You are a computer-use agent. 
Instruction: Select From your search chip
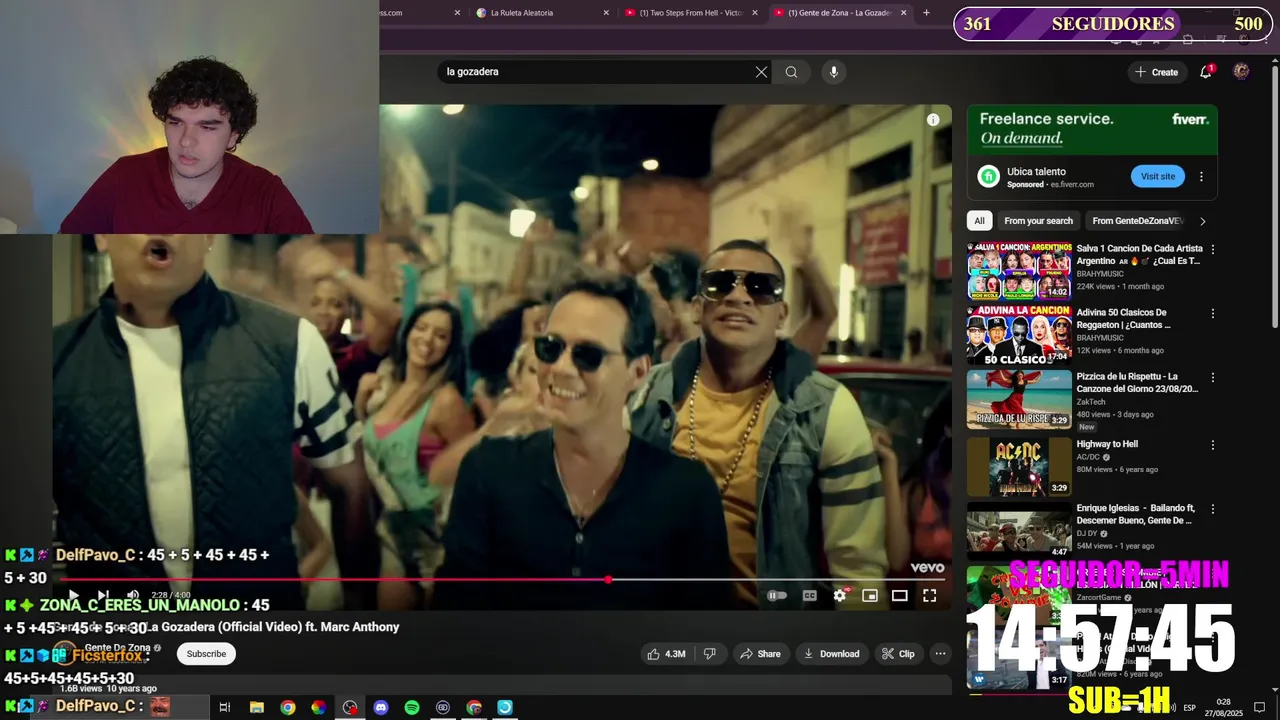tap(1038, 221)
